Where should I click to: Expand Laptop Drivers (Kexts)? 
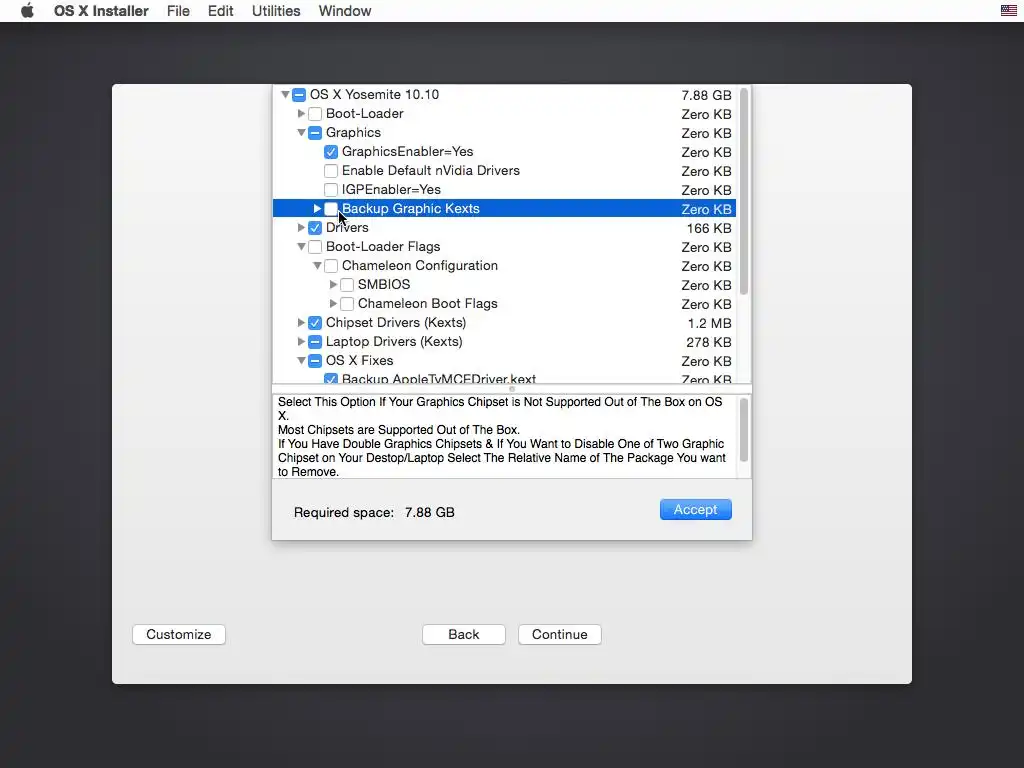[301, 342]
